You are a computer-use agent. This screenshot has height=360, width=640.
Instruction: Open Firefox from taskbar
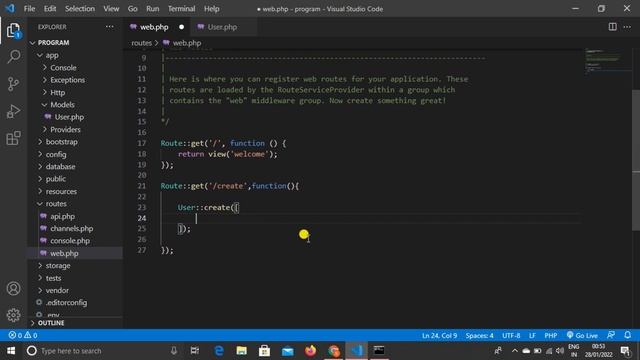point(310,351)
